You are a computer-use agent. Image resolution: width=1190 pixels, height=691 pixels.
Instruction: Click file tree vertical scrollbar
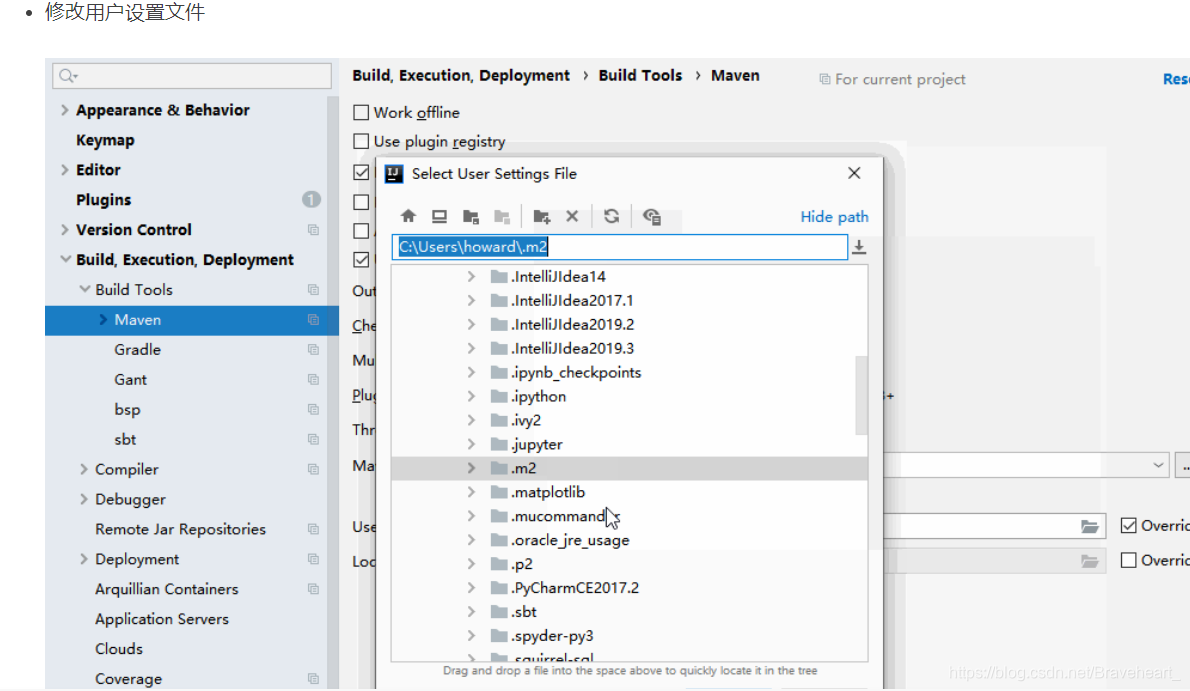(x=861, y=395)
